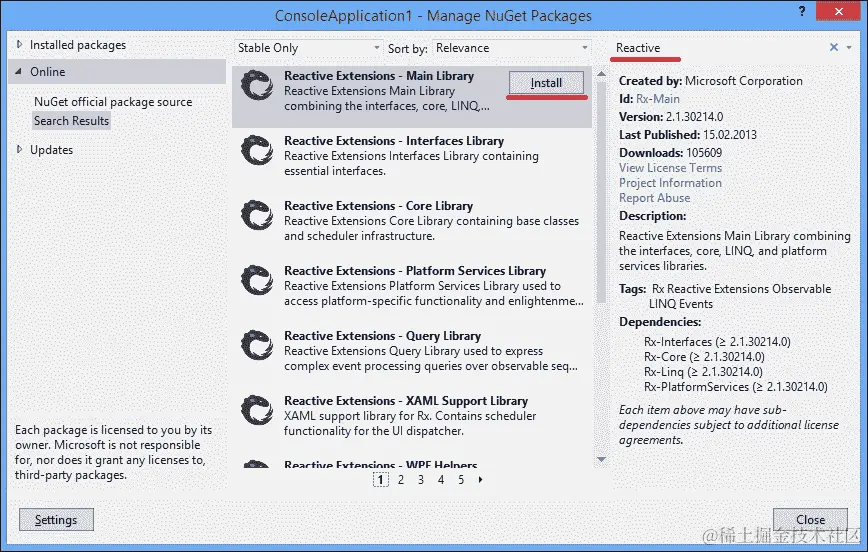The width and height of the screenshot is (868, 552).
Task: Click the Rx-Core dependency entry
Action: 704,357
